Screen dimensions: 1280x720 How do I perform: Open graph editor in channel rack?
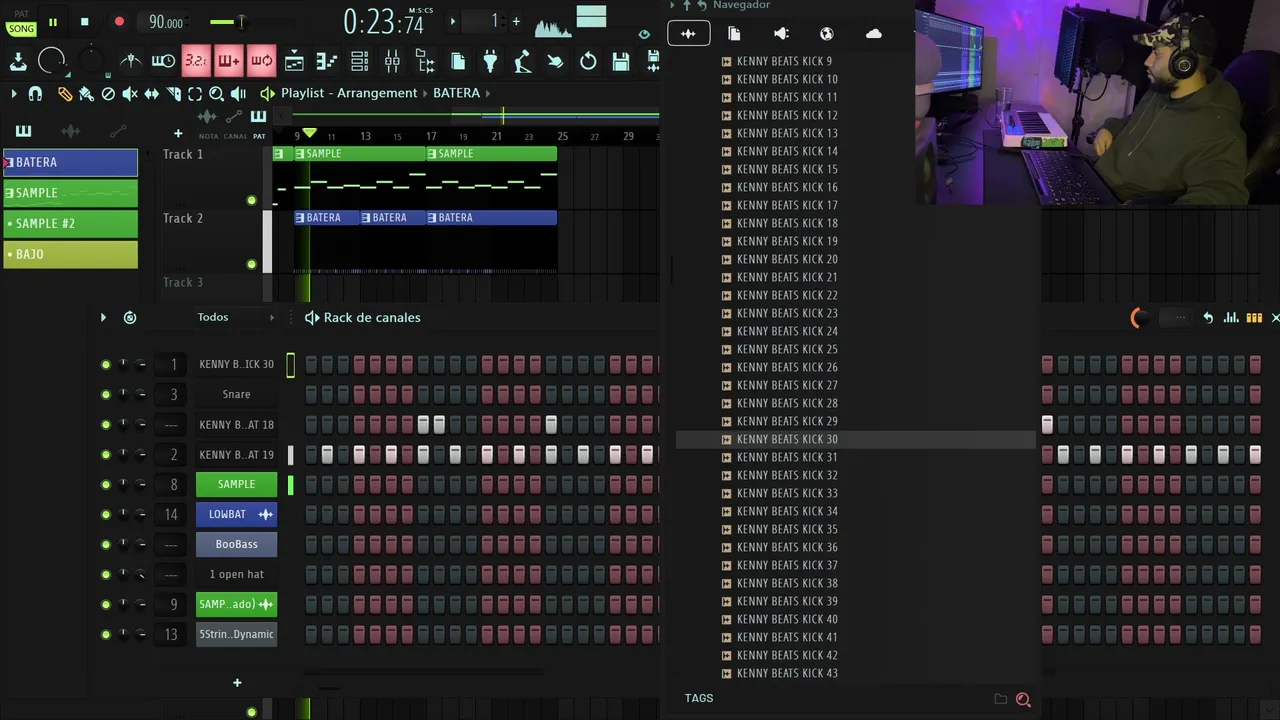tap(1231, 317)
